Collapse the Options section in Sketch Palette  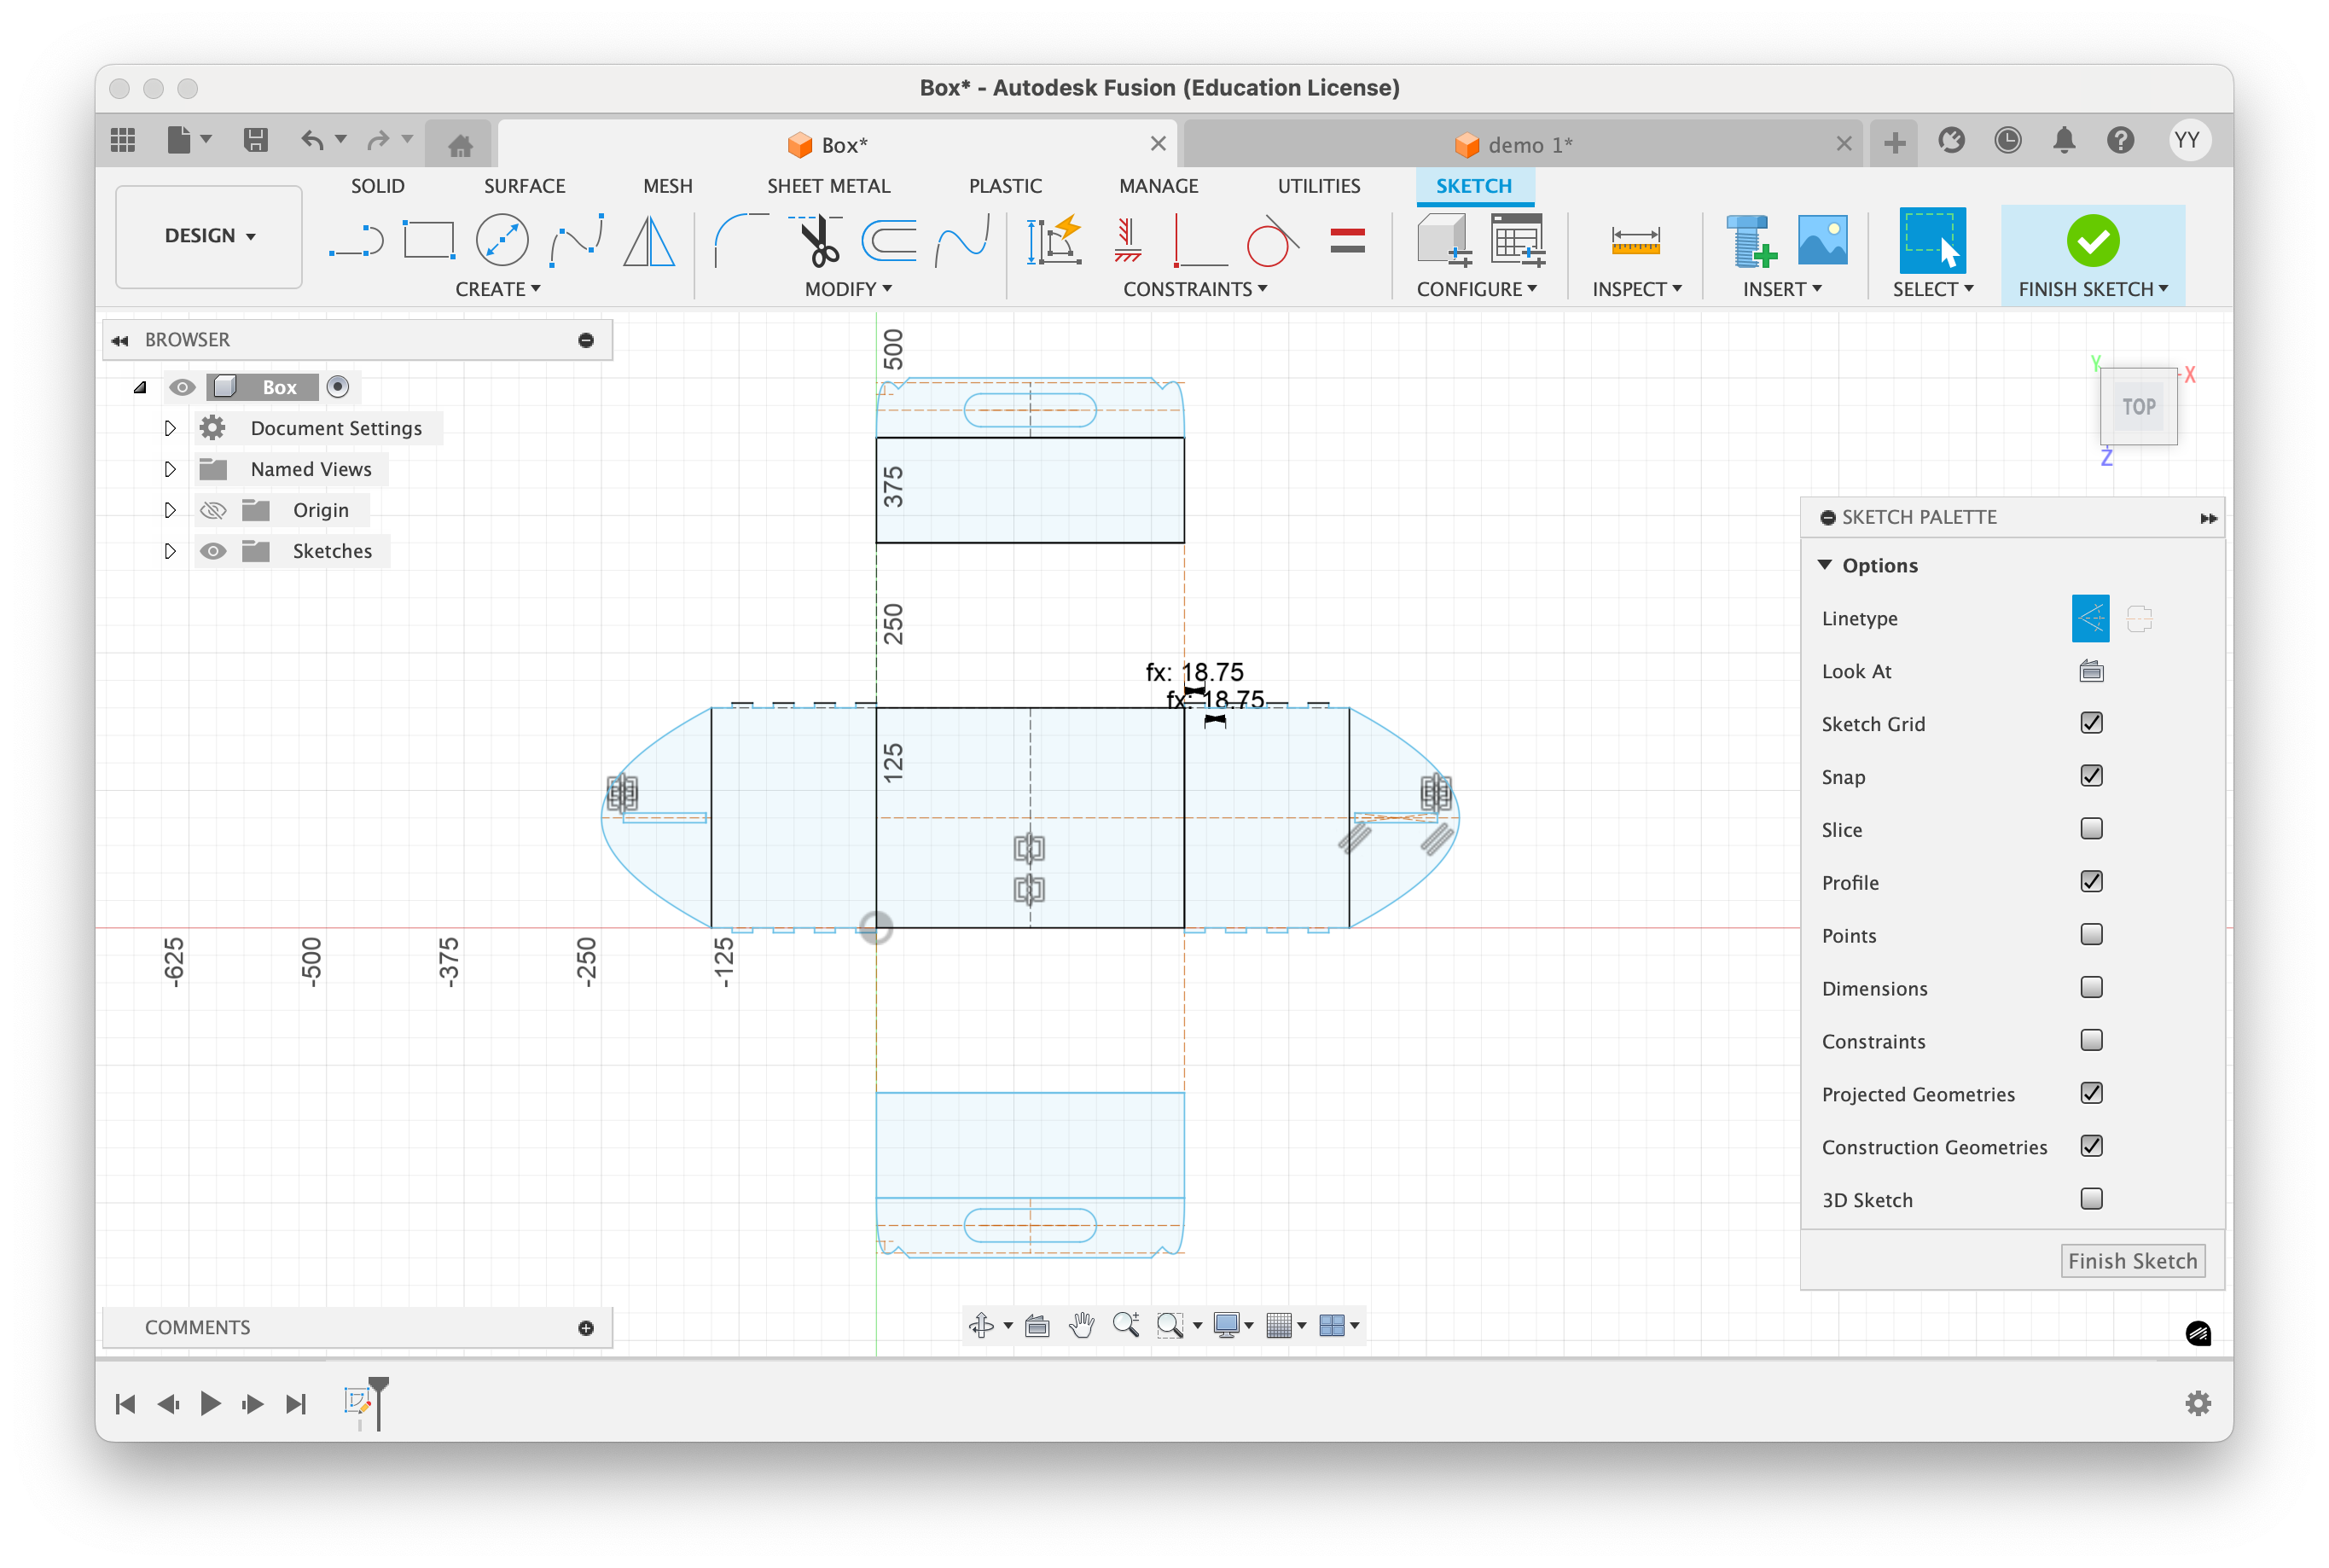point(1824,565)
